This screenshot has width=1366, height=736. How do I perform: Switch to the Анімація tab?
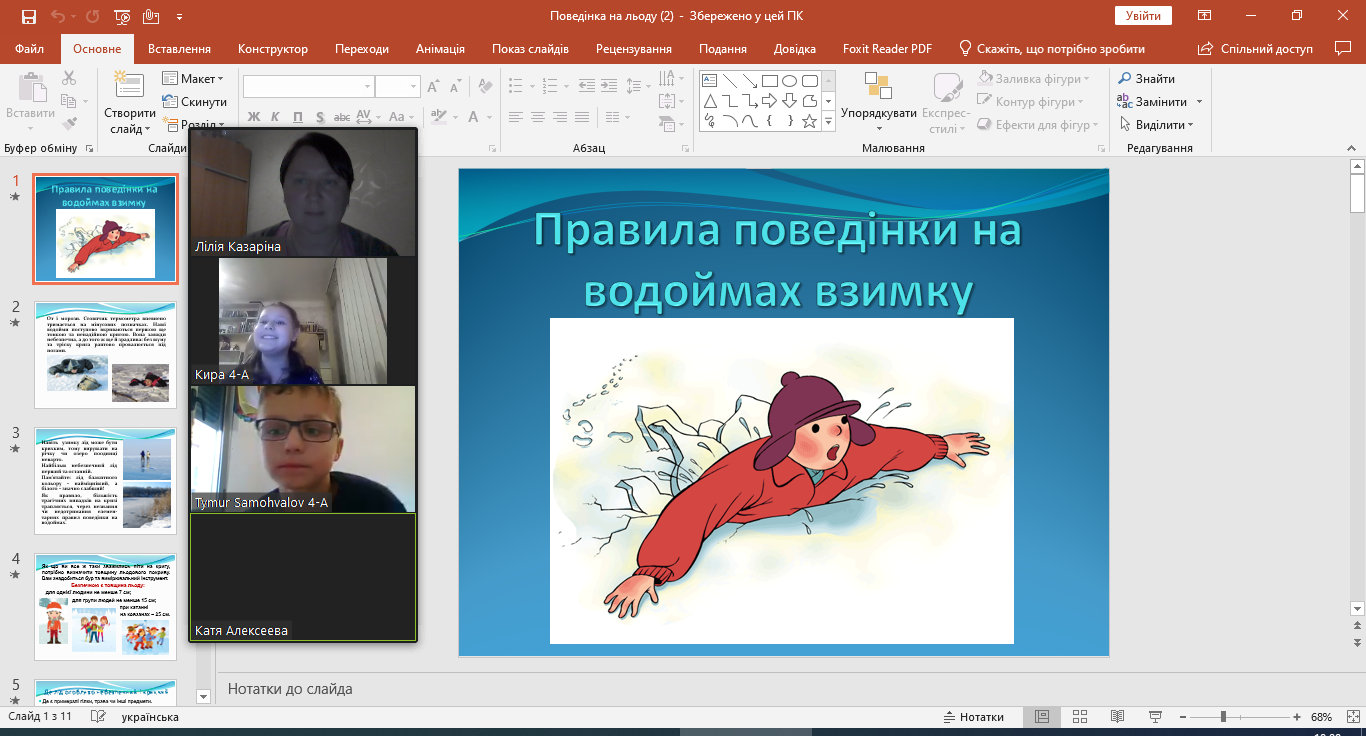pos(440,49)
